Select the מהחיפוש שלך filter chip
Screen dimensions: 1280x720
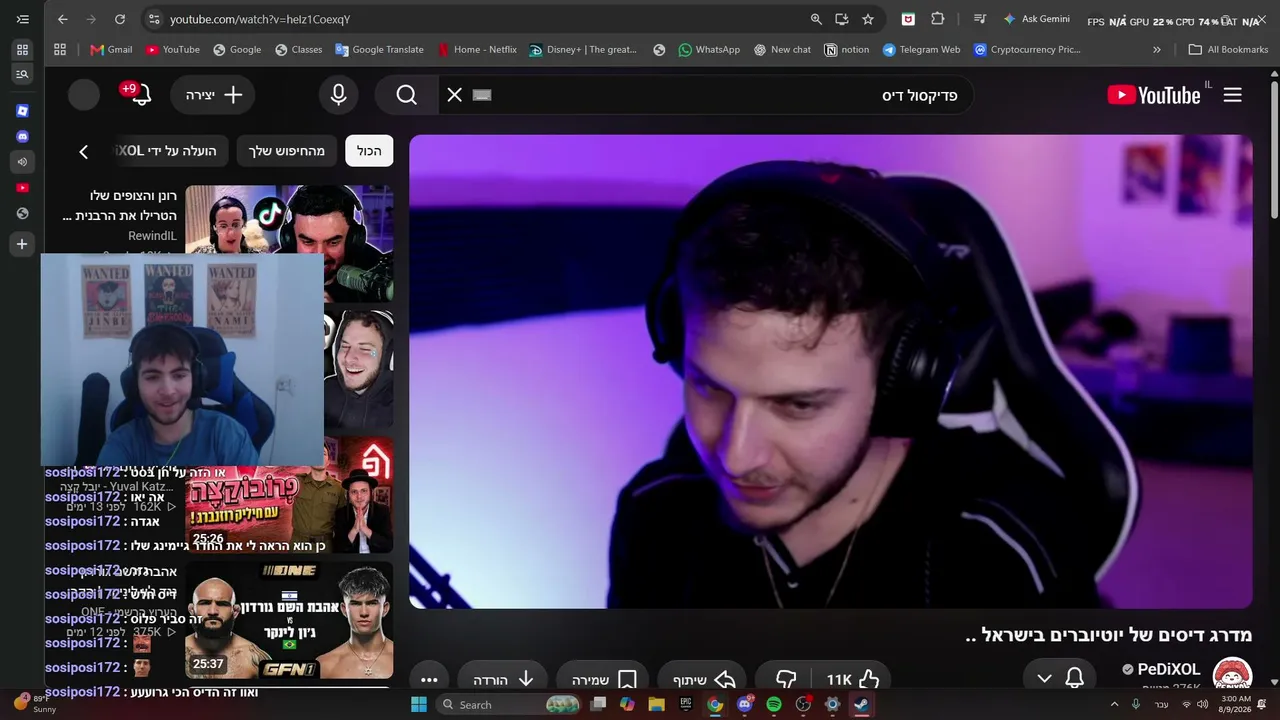287,151
